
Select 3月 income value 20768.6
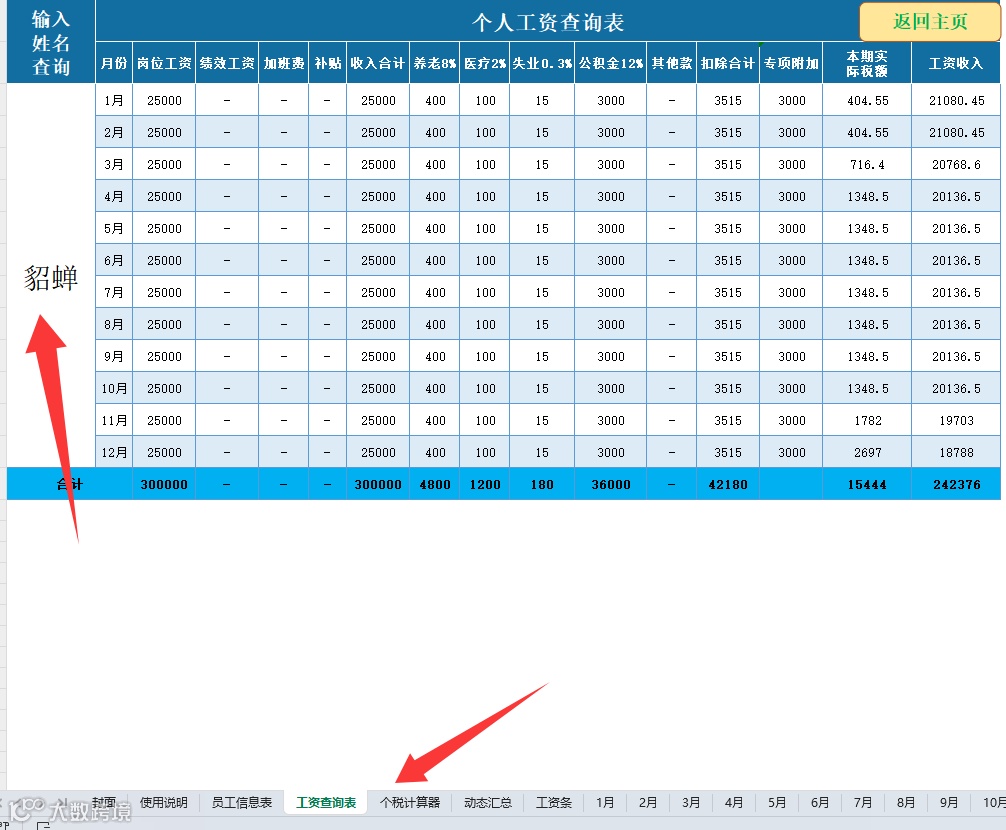click(956, 164)
